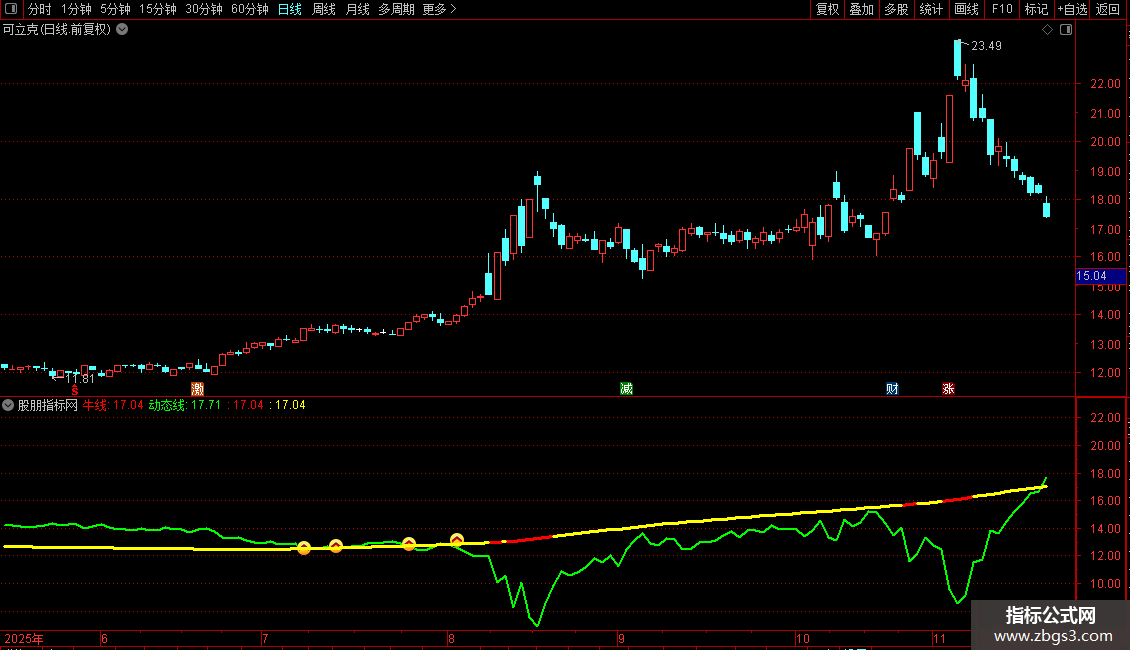The width and height of the screenshot is (1130, 650).
Task: Open 多周期 multi-period view
Action: click(396, 9)
